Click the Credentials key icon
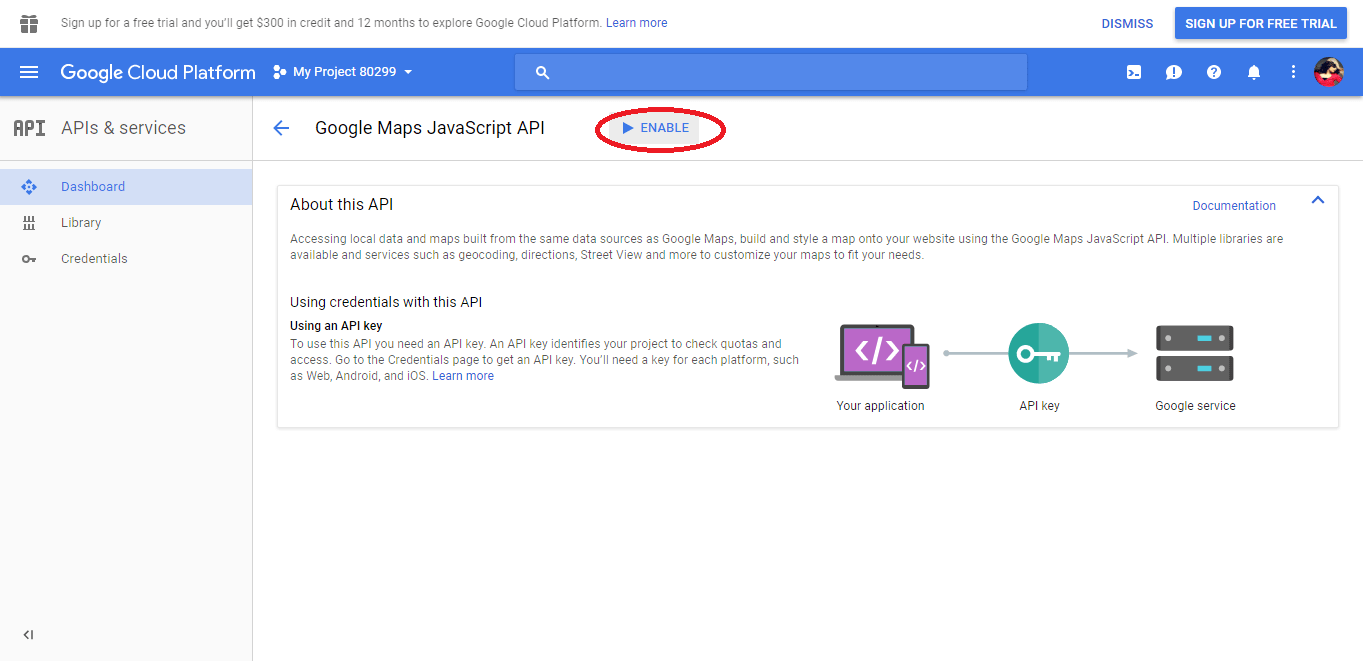 (x=29, y=259)
